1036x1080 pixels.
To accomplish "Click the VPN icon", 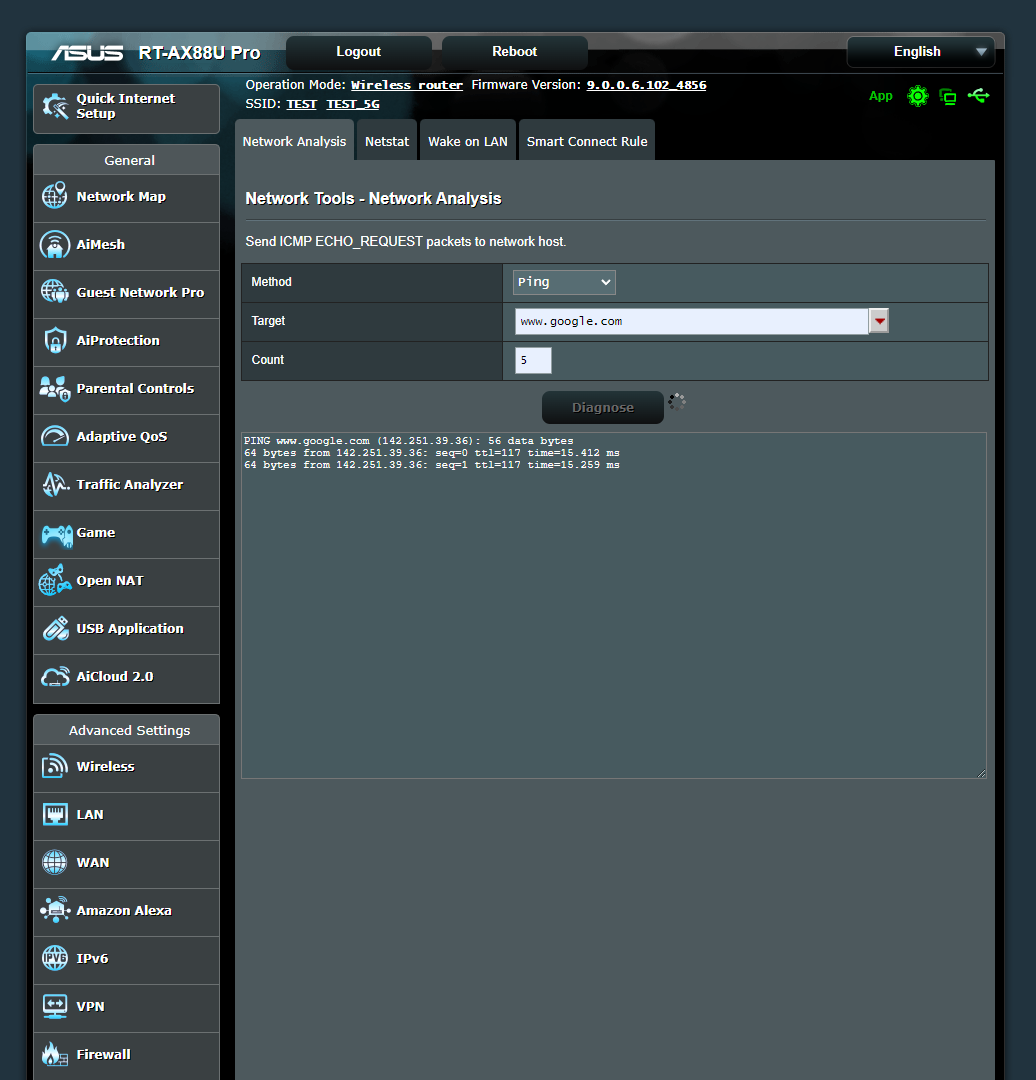I will [54, 1006].
